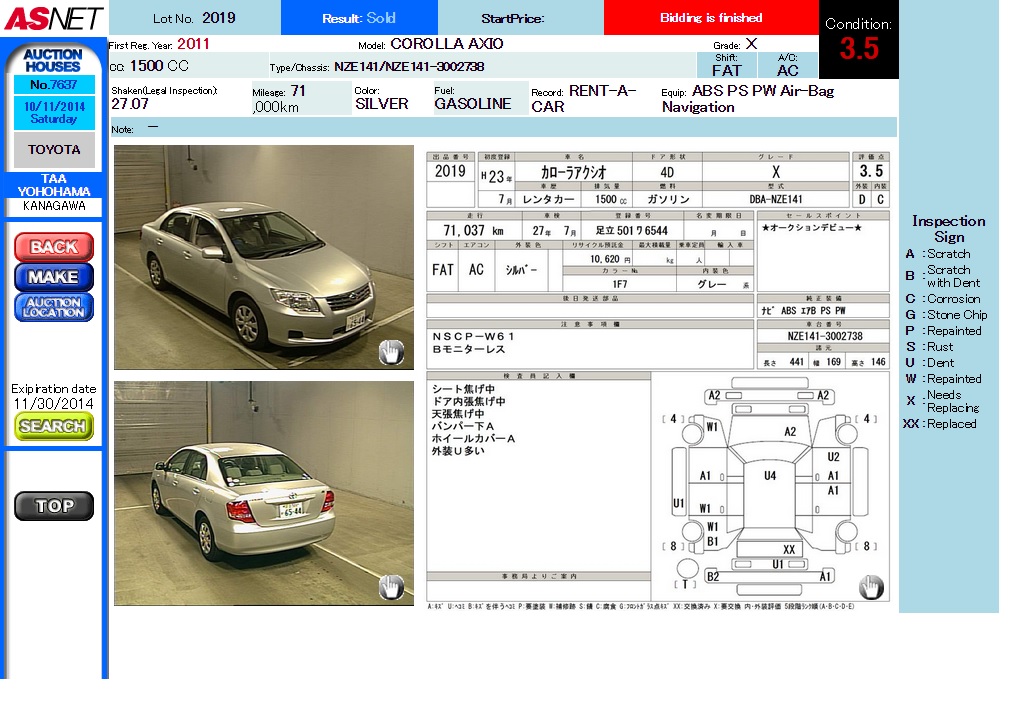Click the hand zoom icon on damage diagram
Viewport: 1030px width, 702px height.
(x=871, y=586)
